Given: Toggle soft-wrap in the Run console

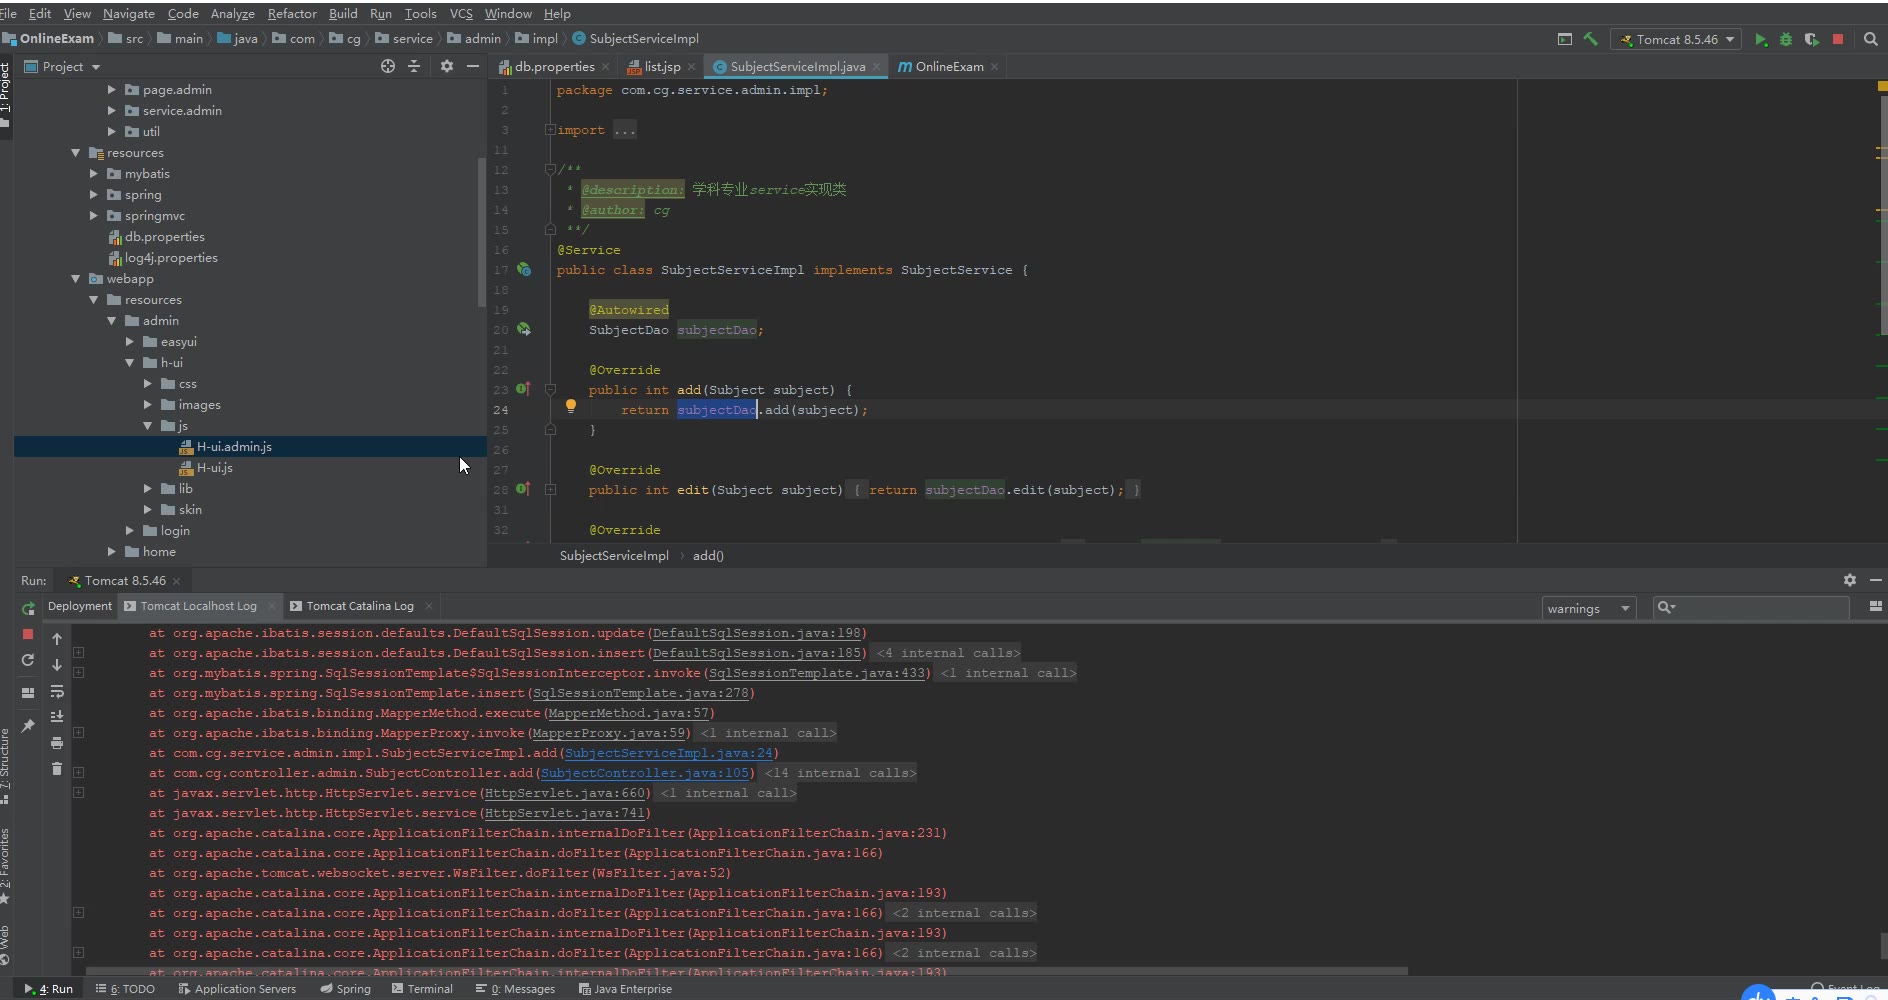Looking at the screenshot, I should tap(57, 691).
